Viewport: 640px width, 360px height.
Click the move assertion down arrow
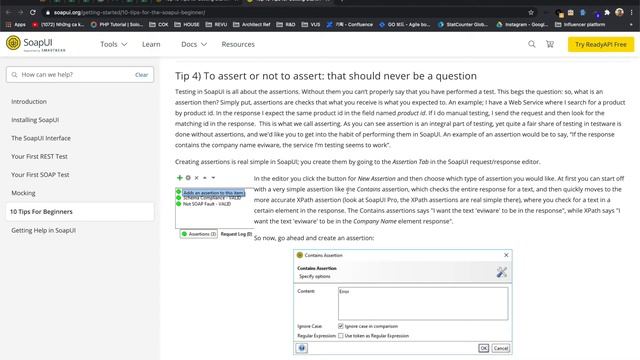(213, 178)
